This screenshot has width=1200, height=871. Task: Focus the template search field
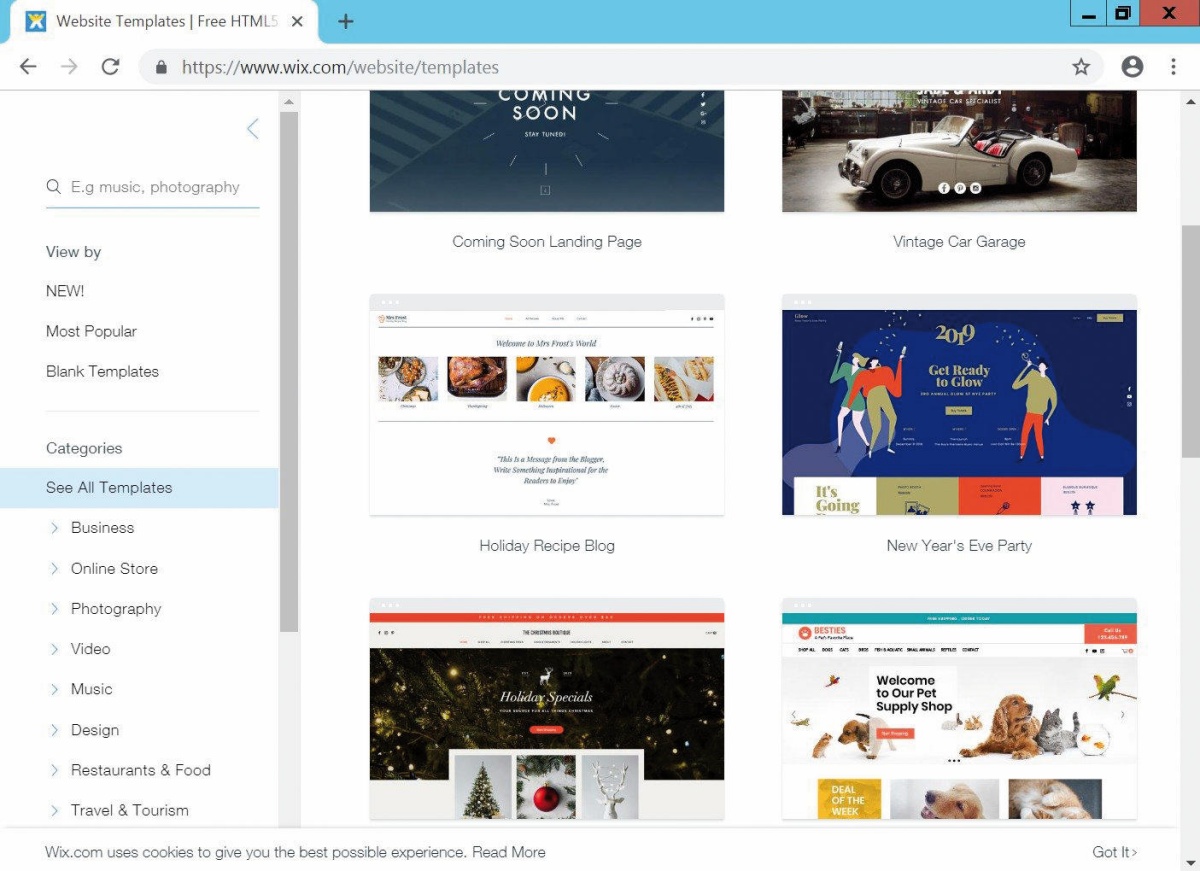[x=153, y=187]
